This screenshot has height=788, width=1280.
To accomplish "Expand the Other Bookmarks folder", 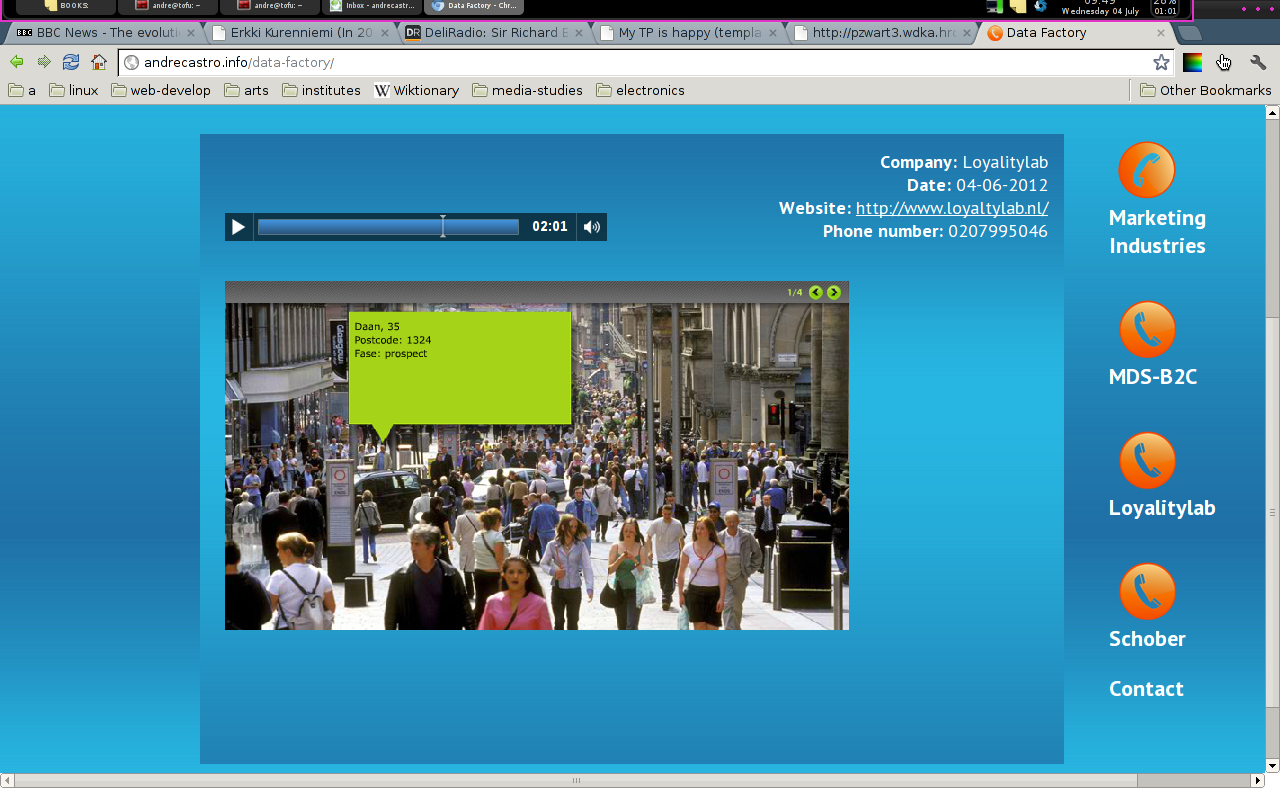I will click(x=1206, y=90).
